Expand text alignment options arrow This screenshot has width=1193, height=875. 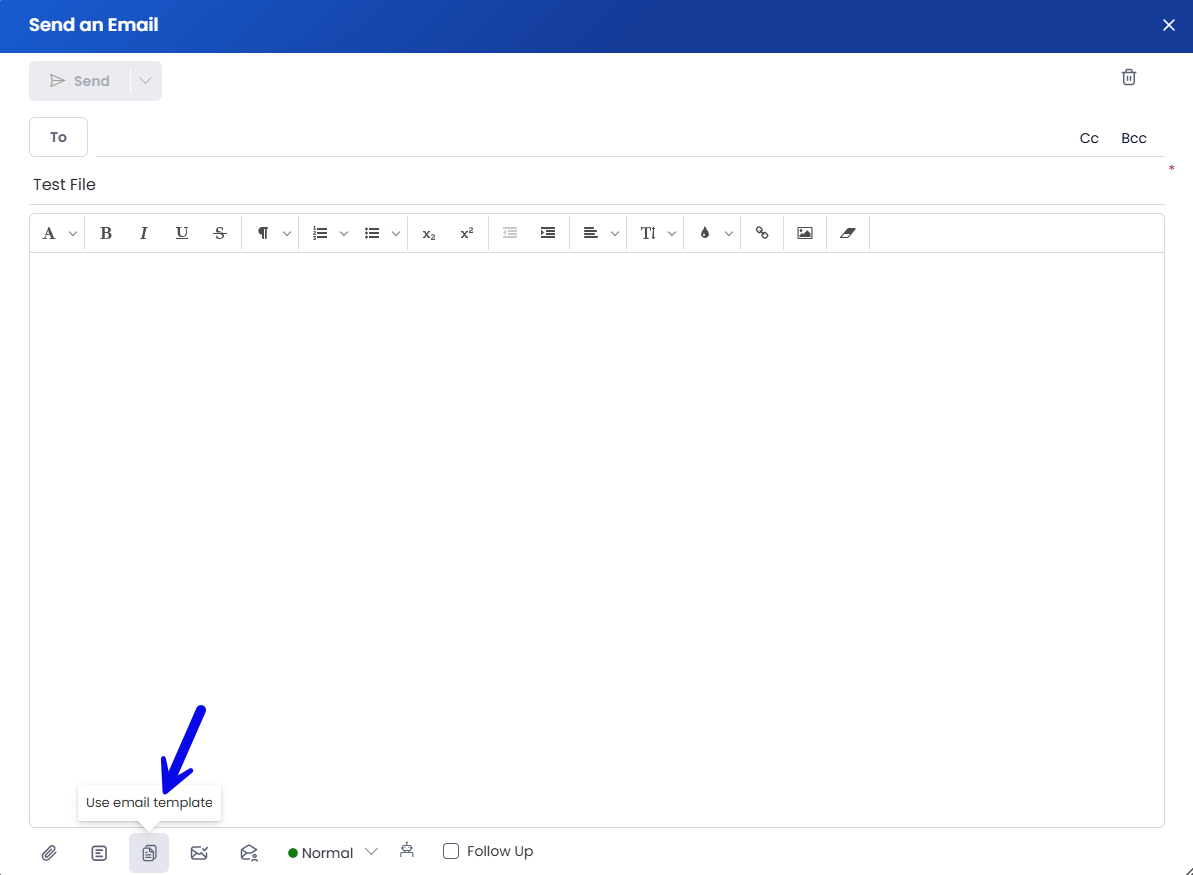pos(615,234)
